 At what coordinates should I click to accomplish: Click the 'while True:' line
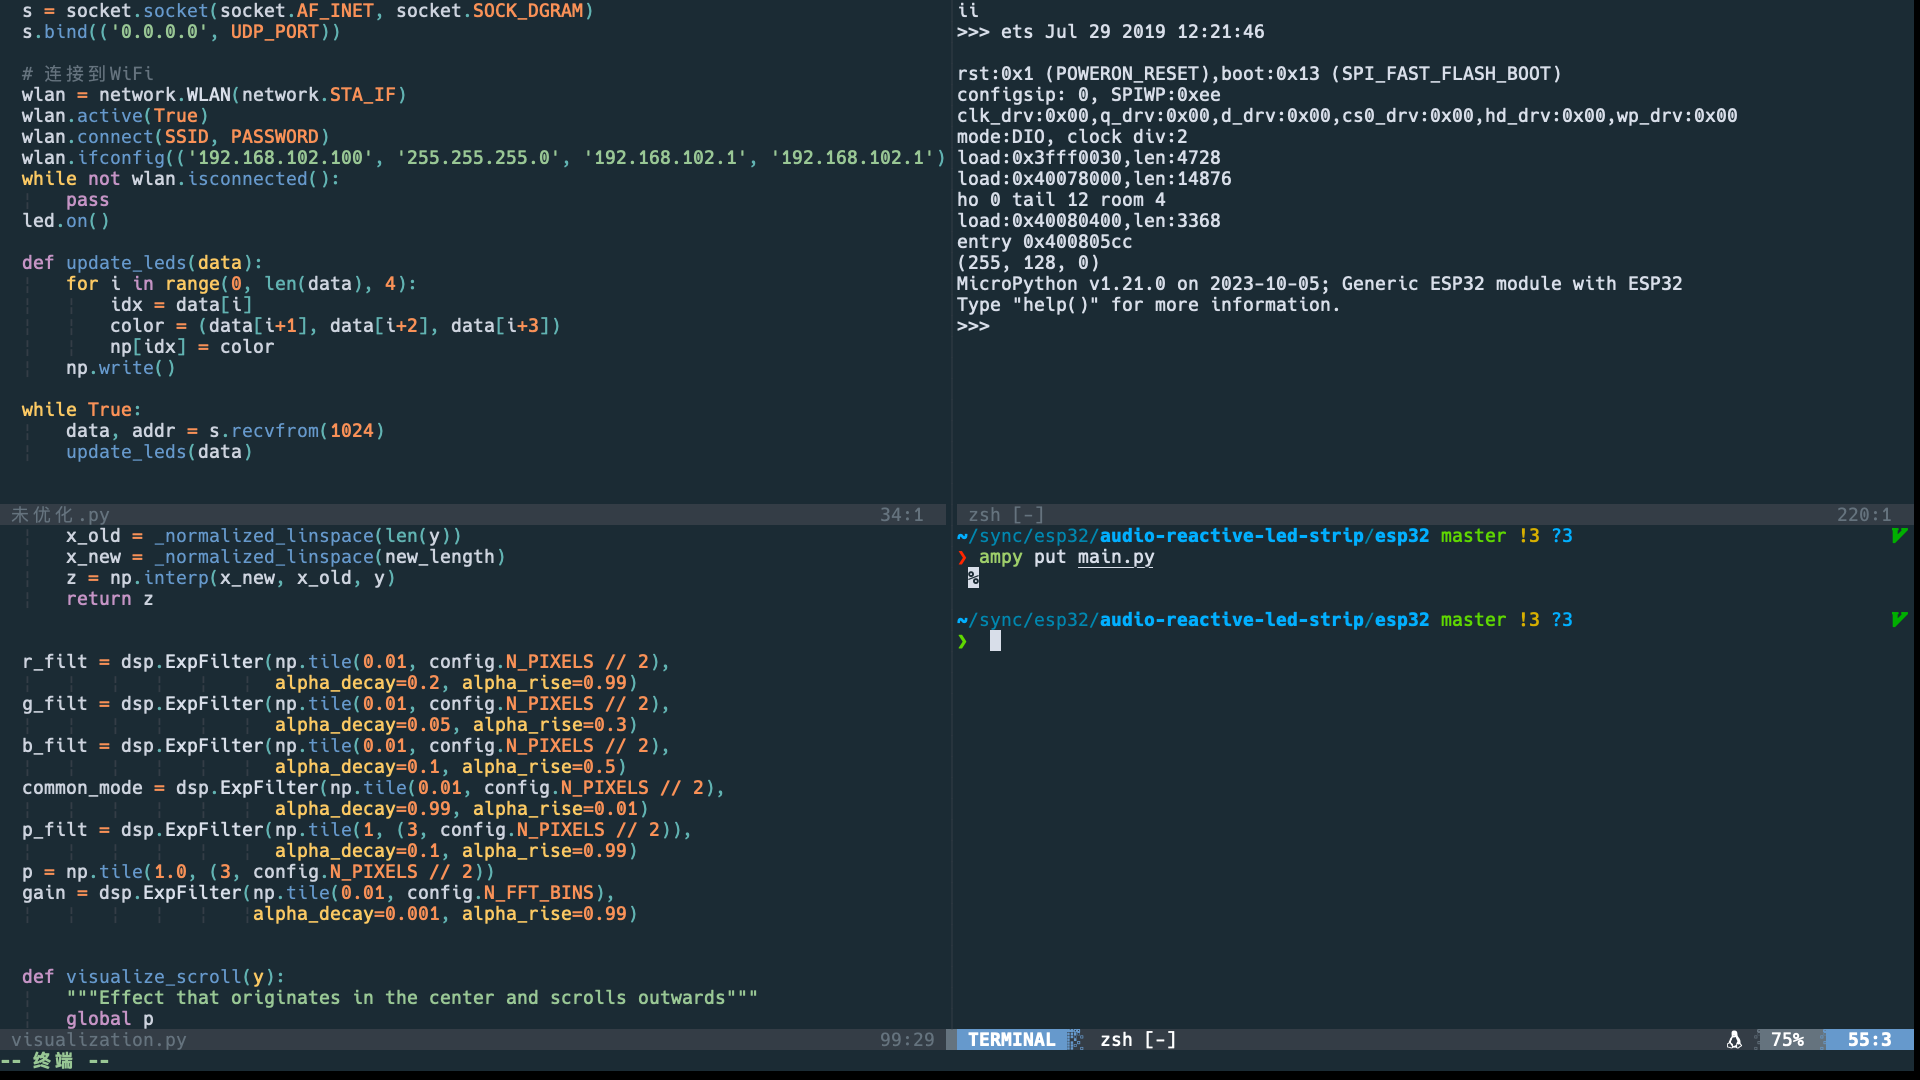pos(82,410)
